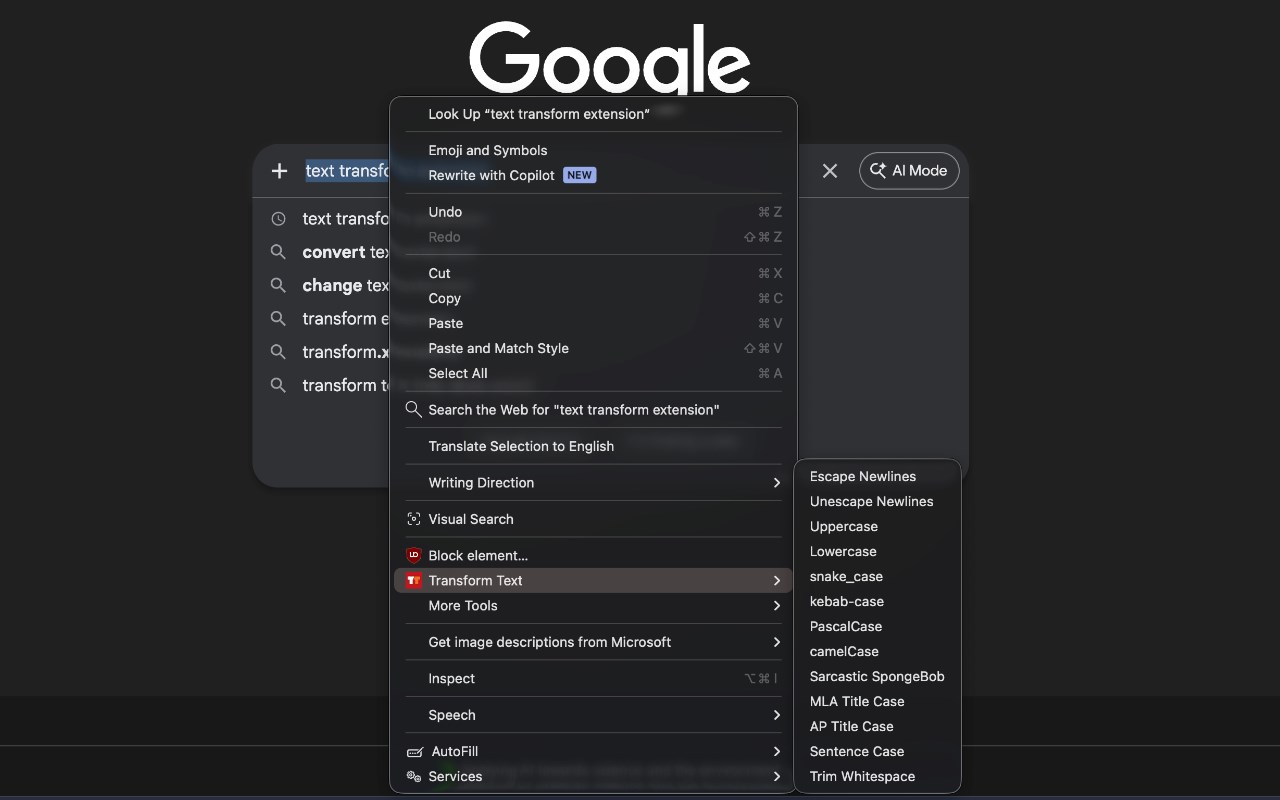
Task: Apply camelCase transform
Action: click(877, 651)
